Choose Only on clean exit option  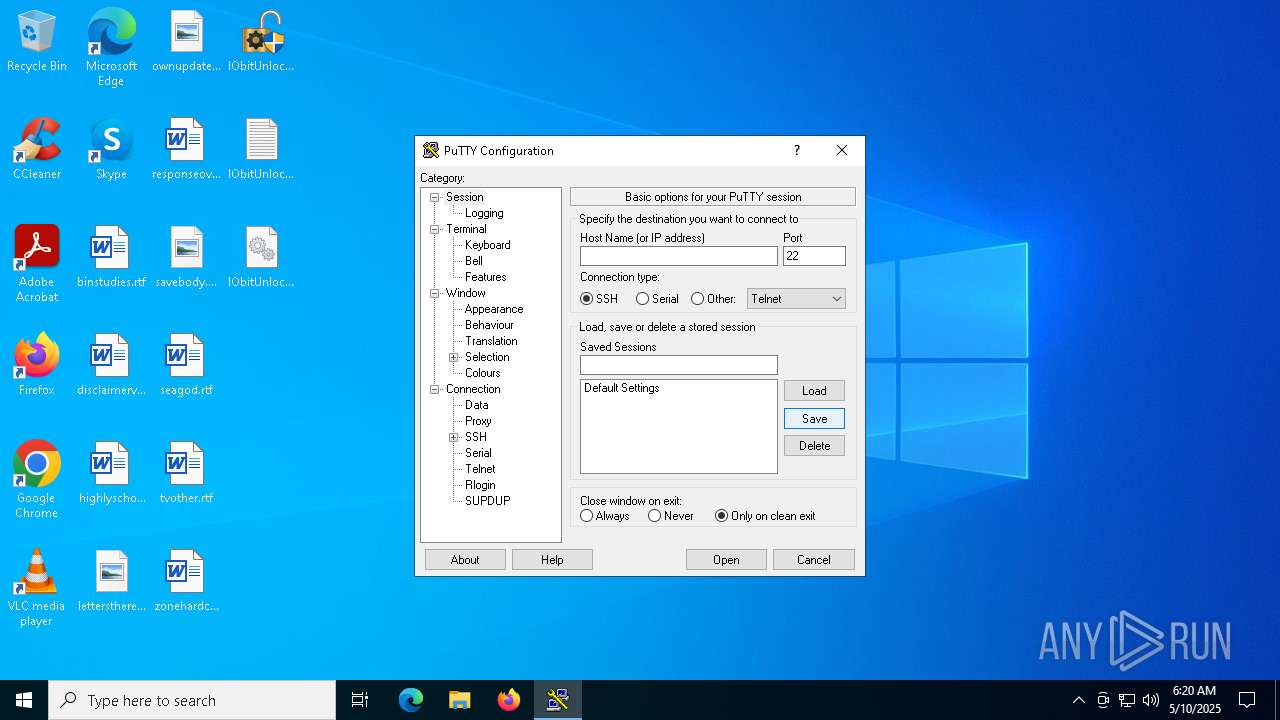721,516
